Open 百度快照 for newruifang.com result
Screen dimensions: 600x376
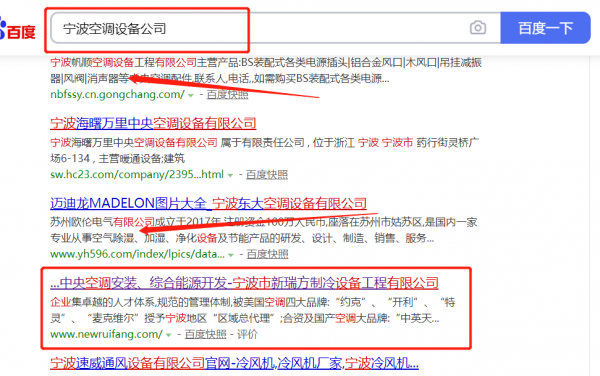tap(205, 334)
